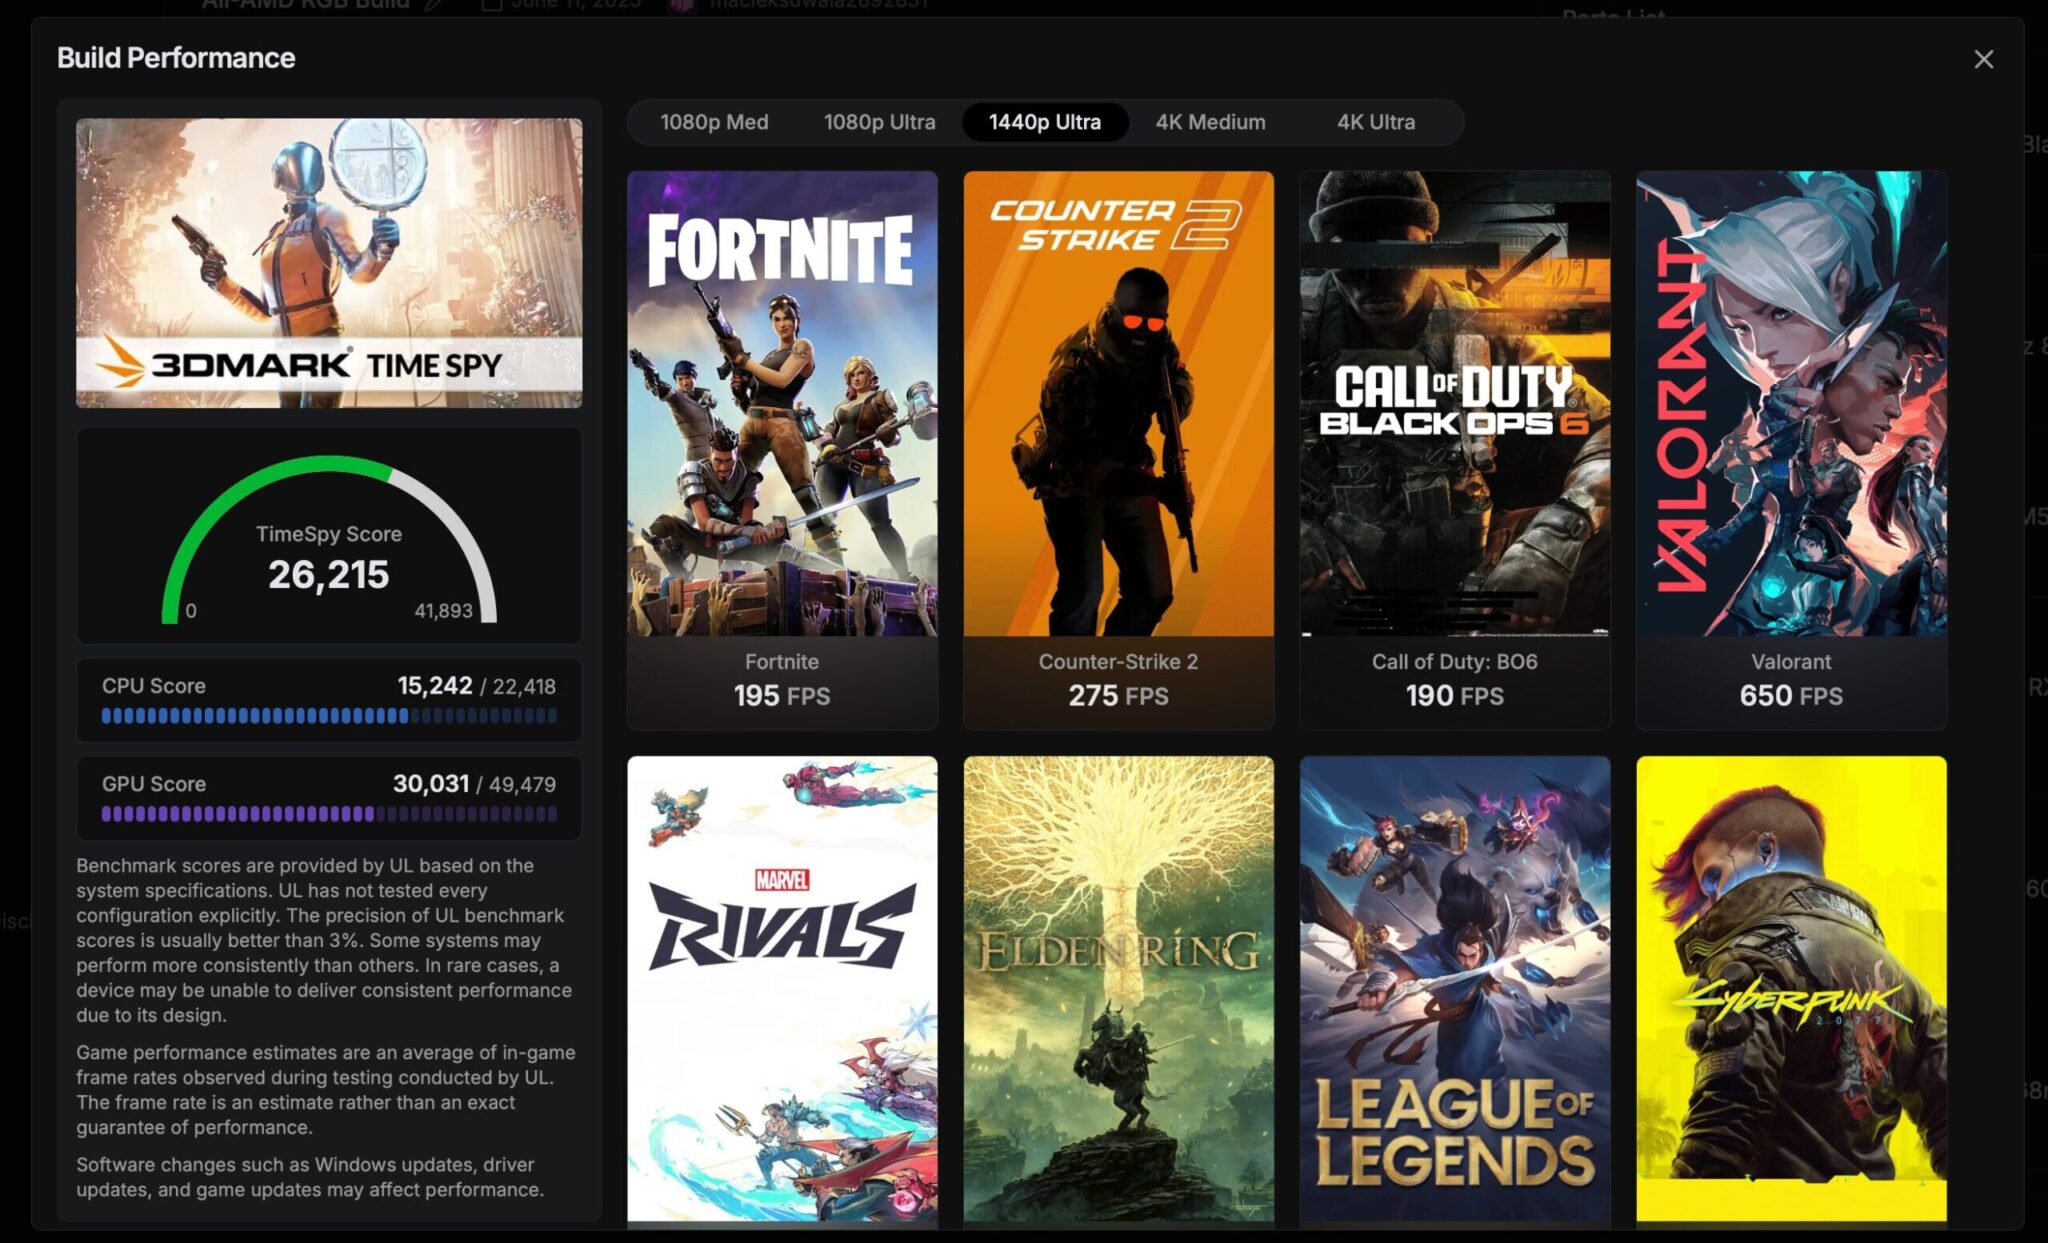Select Call of Duty Black Ops 6 cover
Image resolution: width=2048 pixels, height=1243 pixels.
pyautogui.click(x=1454, y=403)
